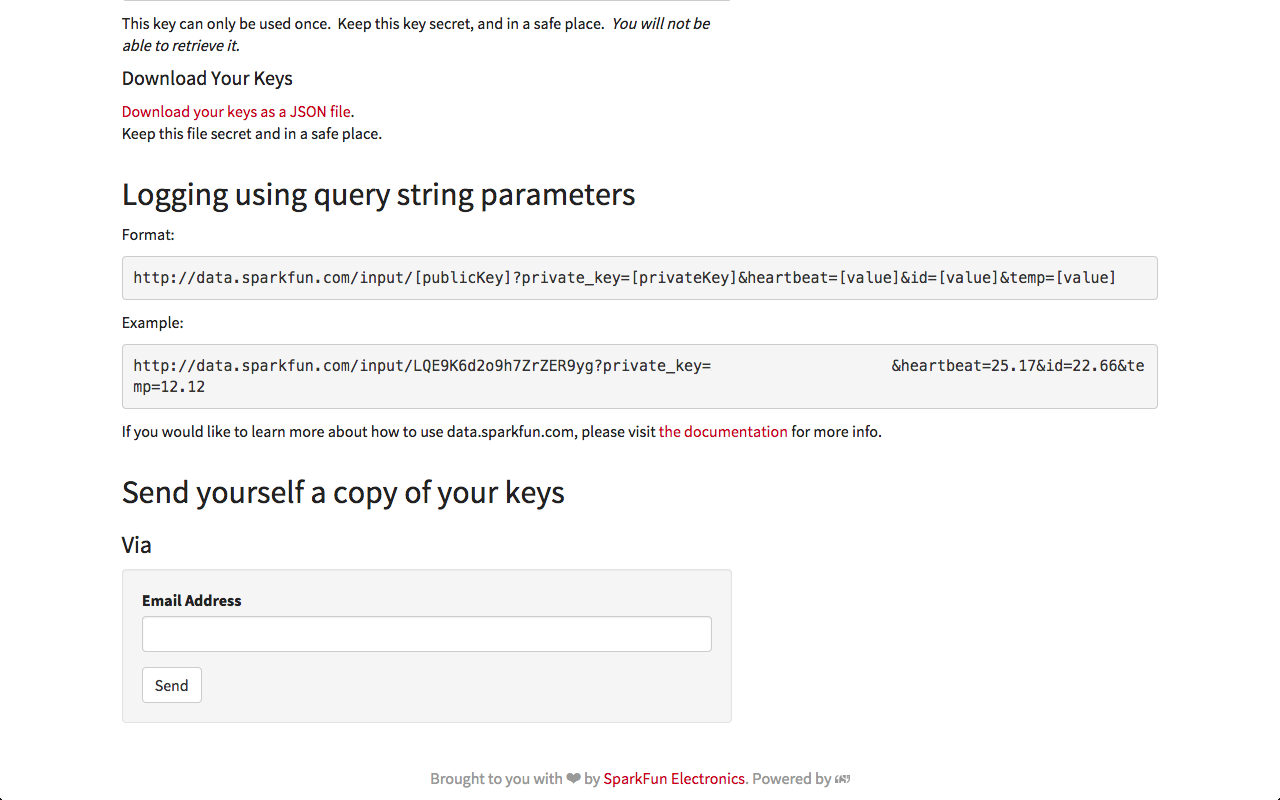Open the documentation link
This screenshot has width=1280, height=800.
tap(723, 432)
